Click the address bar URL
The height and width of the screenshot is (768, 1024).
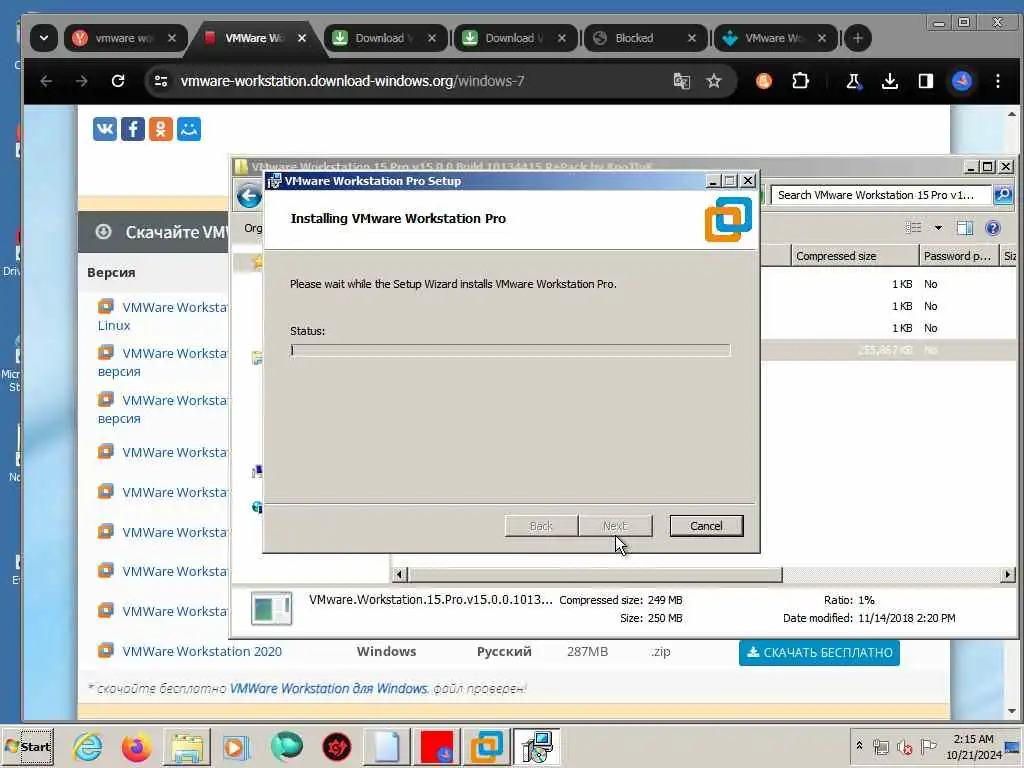click(353, 81)
